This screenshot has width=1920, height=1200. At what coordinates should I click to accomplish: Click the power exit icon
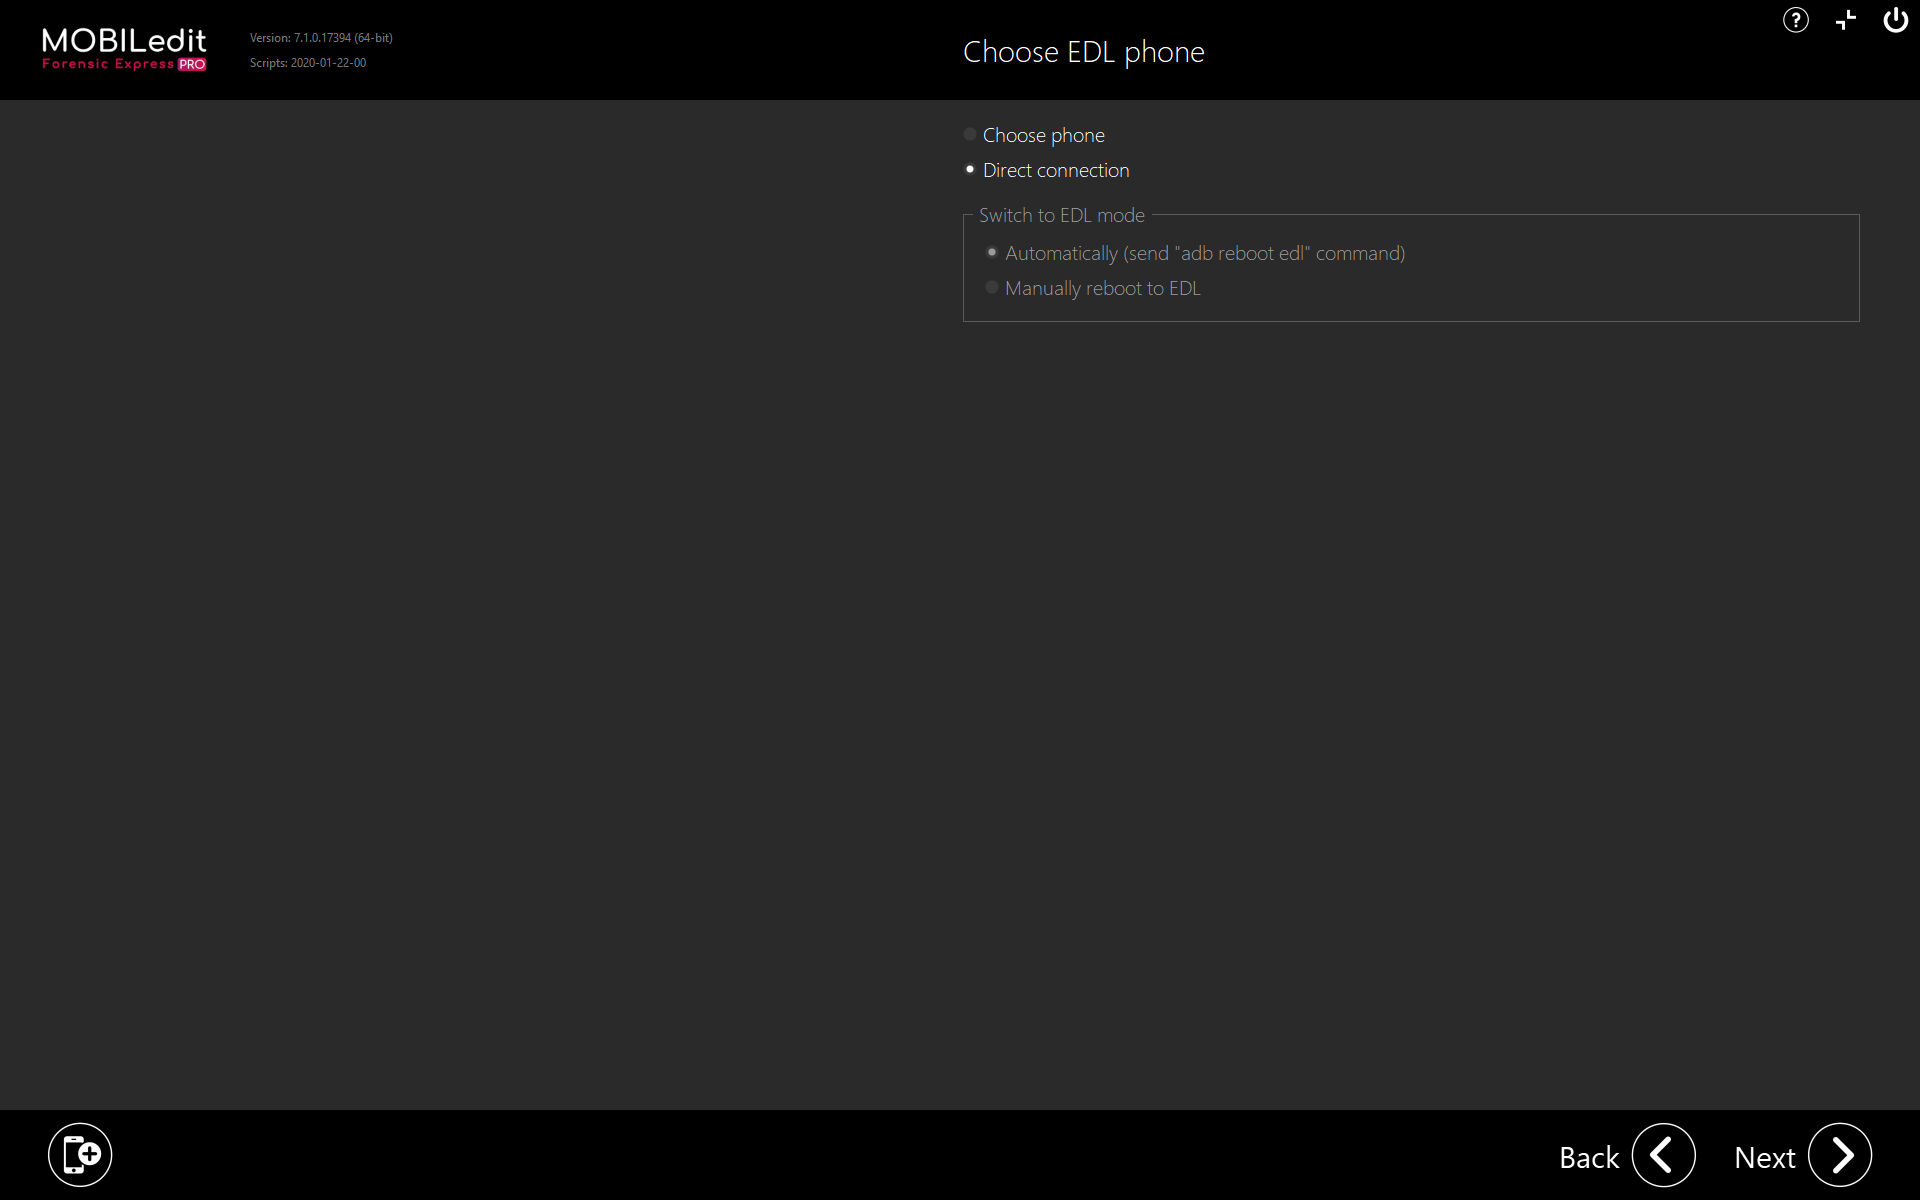(1895, 20)
